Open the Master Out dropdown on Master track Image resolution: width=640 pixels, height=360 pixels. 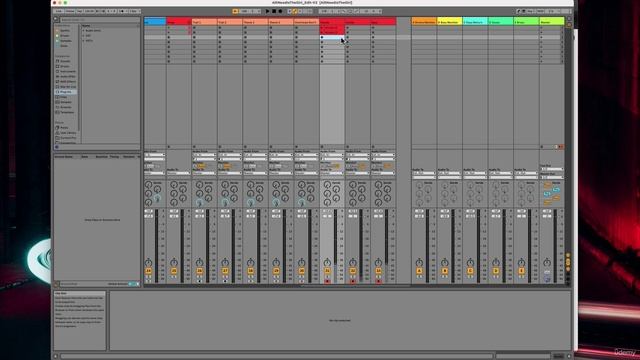click(552, 177)
